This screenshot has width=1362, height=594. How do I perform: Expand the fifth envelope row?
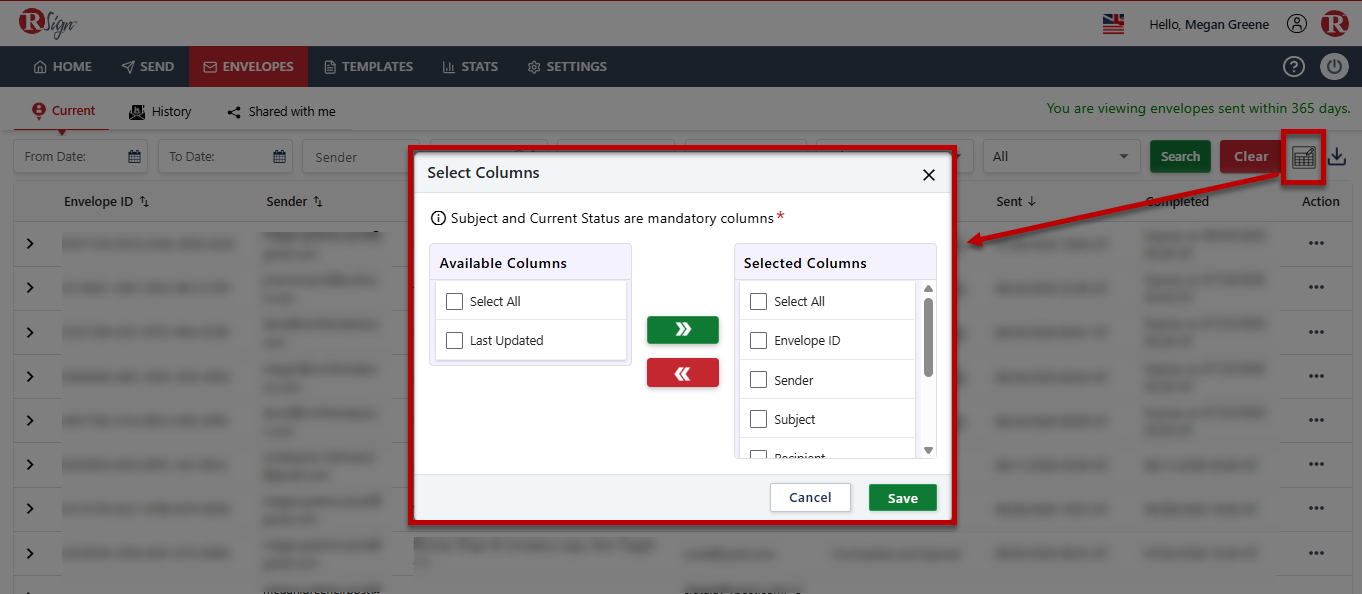coord(30,420)
